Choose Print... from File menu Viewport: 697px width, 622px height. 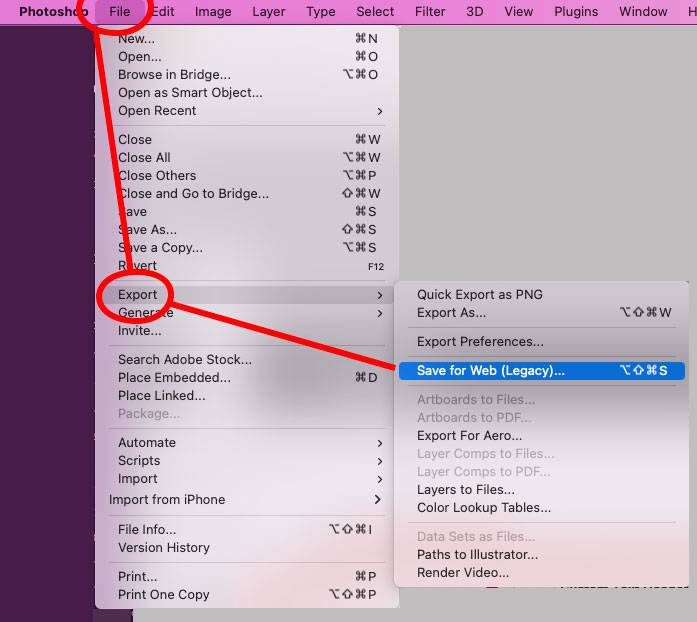(x=247, y=577)
